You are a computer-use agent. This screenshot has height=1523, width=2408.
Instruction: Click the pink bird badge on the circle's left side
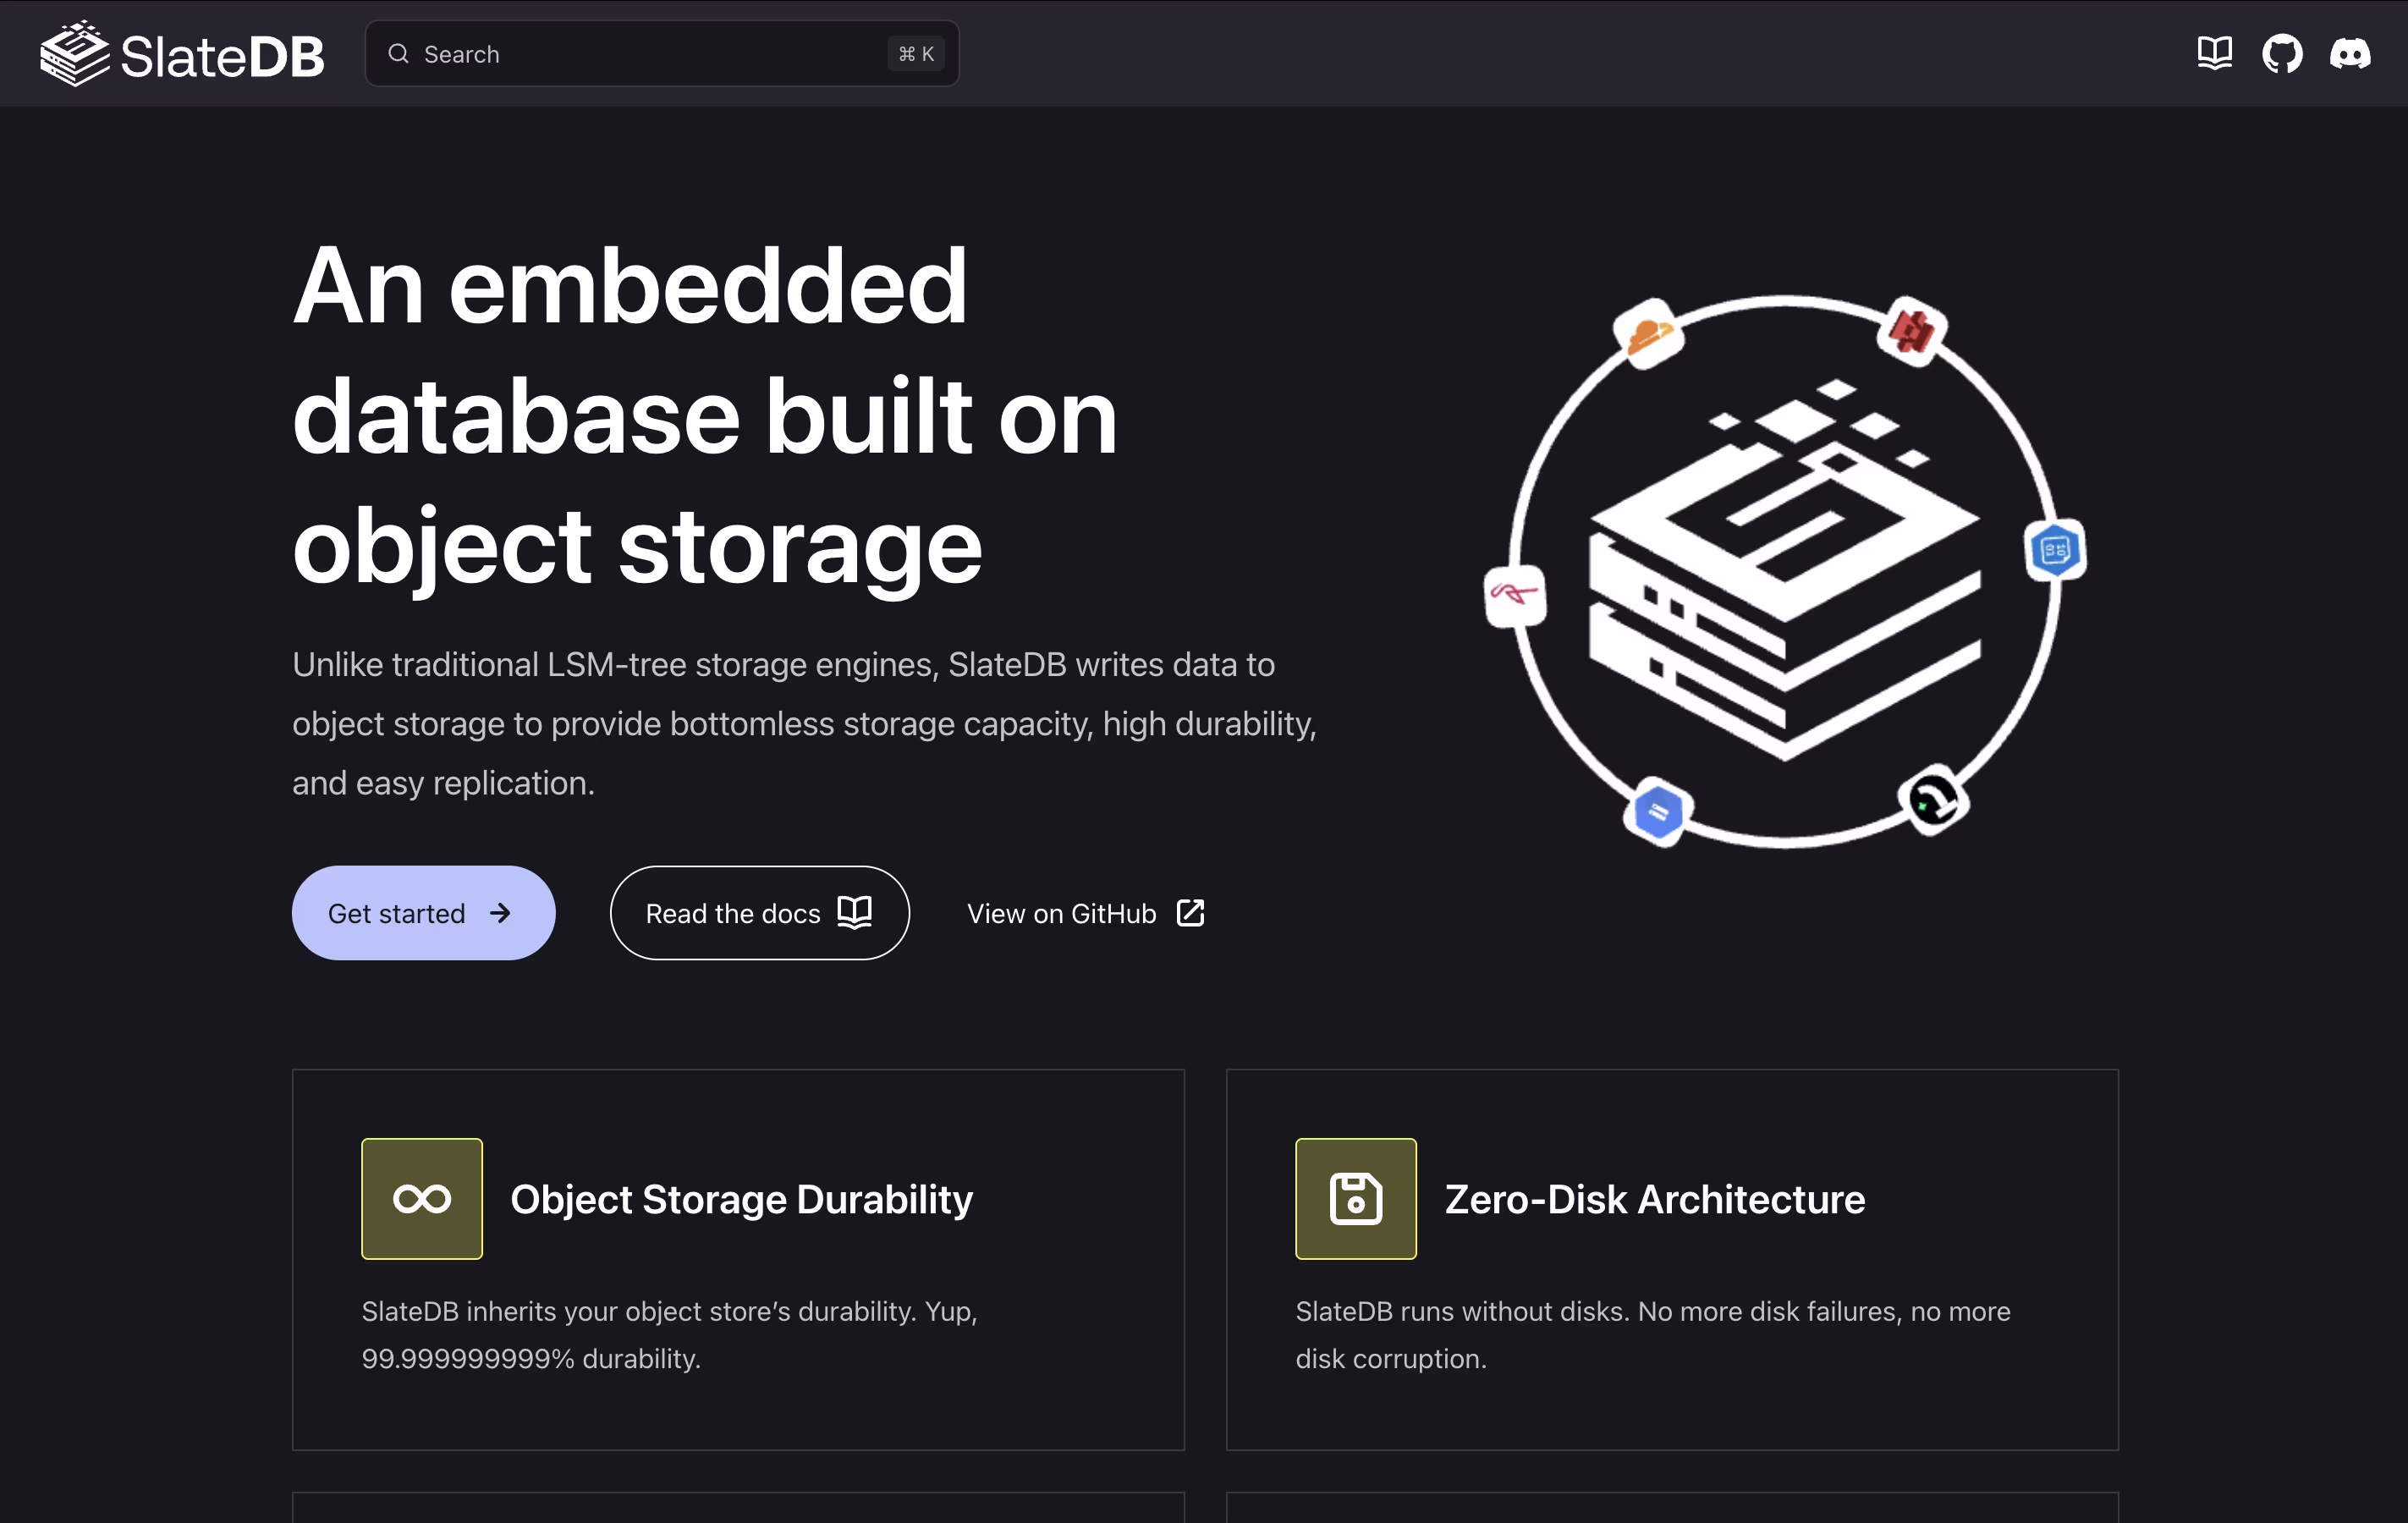[1515, 596]
